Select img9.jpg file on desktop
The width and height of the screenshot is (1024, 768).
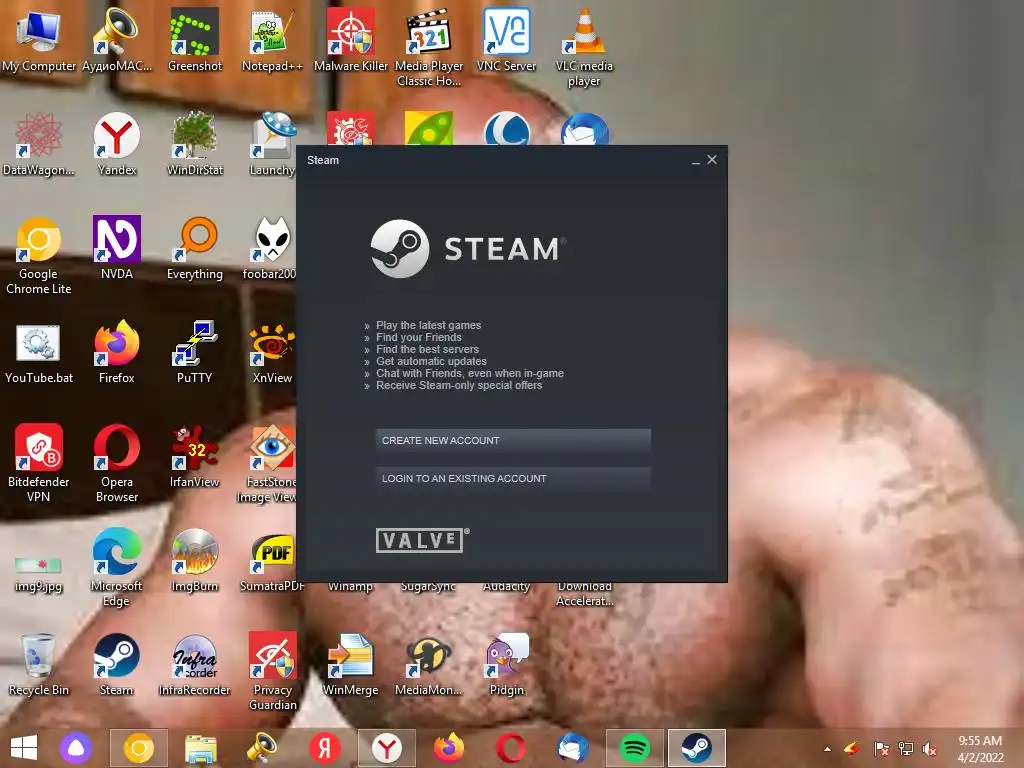coord(39,573)
